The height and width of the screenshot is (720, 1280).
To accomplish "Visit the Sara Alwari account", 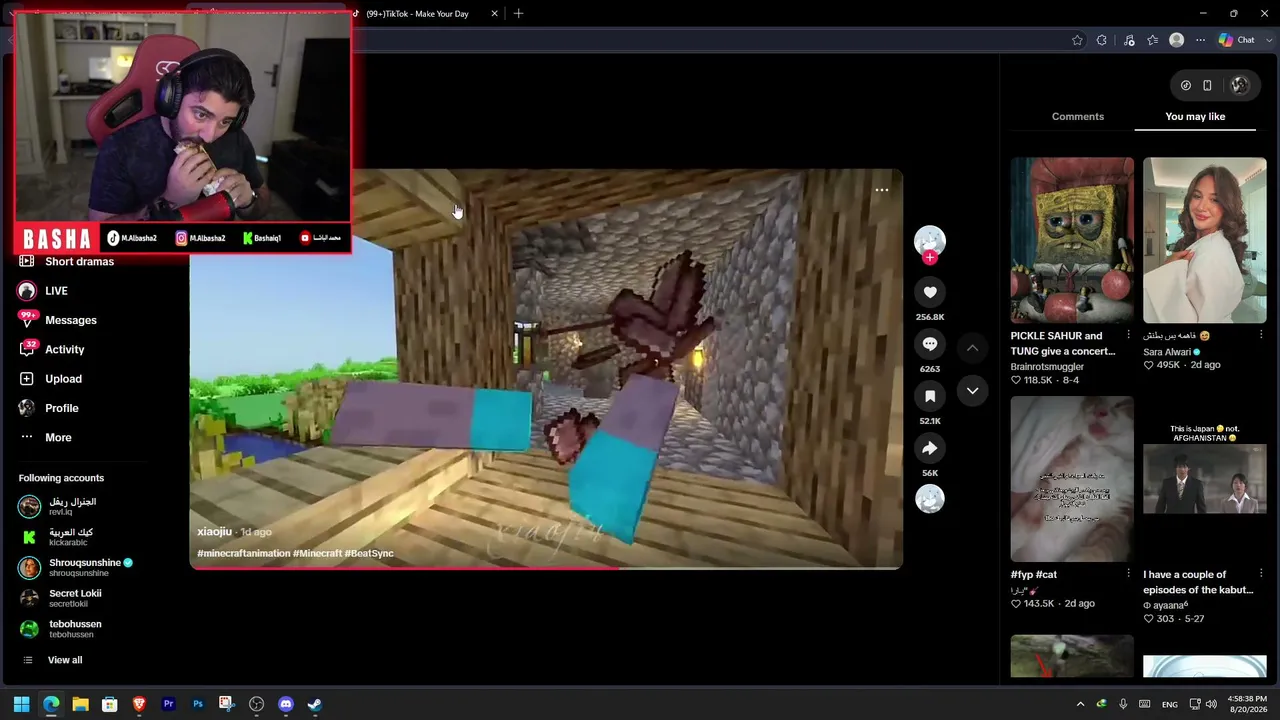I will (x=1171, y=352).
